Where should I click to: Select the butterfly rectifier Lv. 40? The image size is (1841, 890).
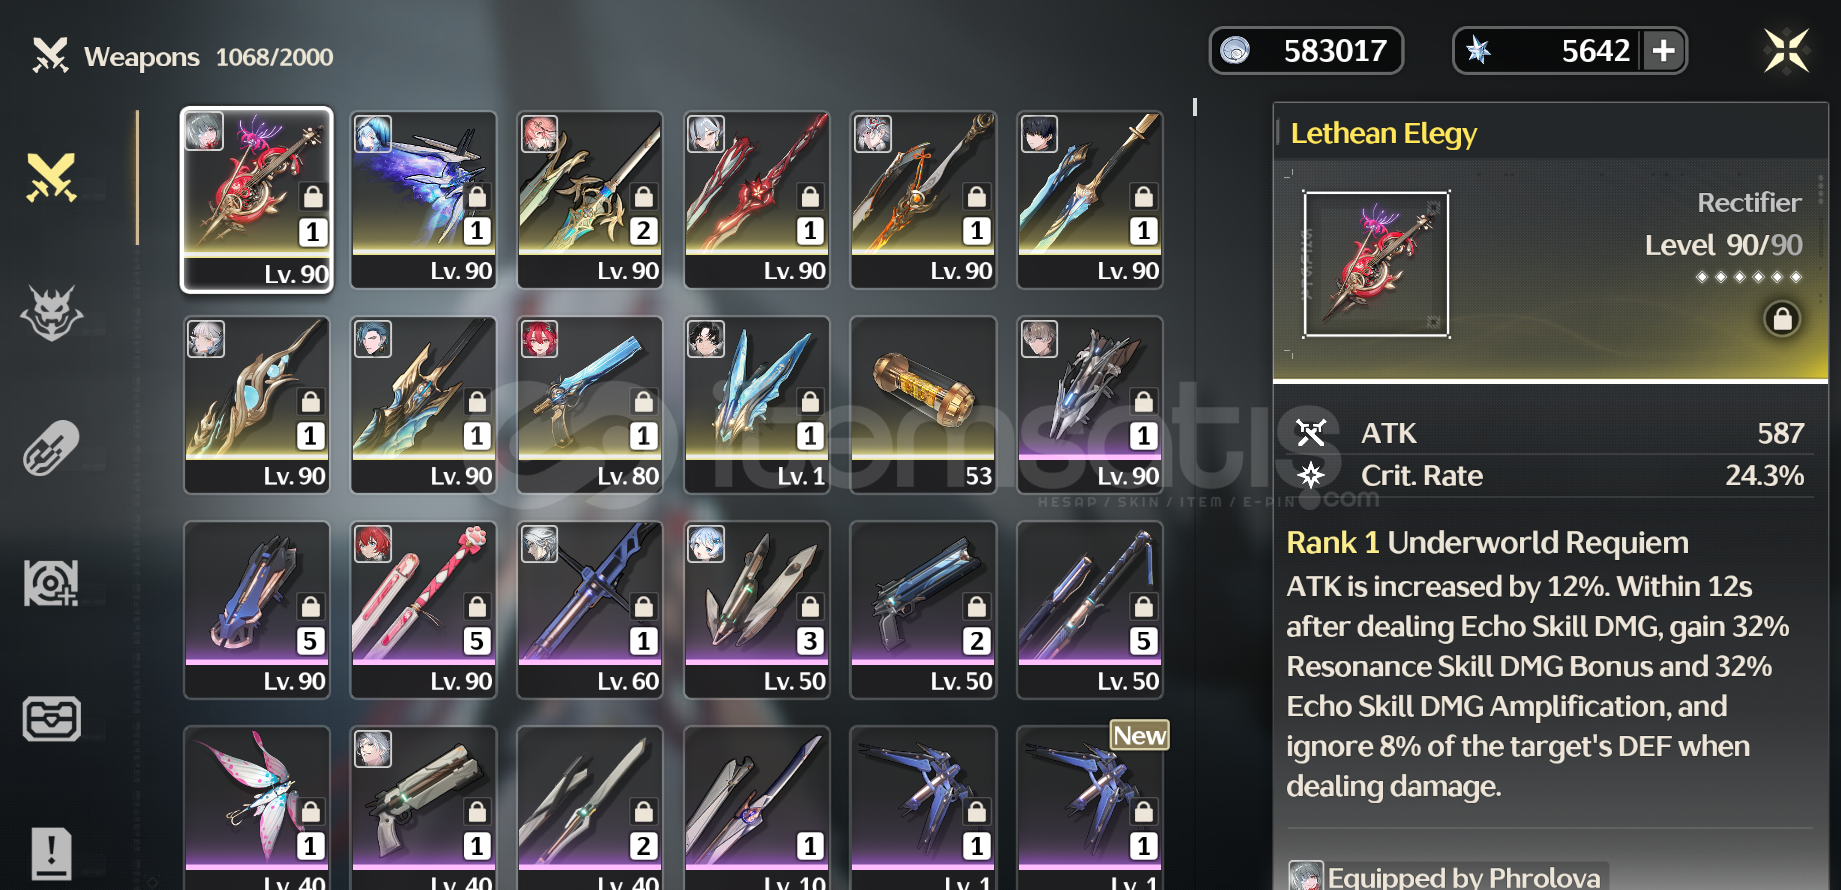pos(257,810)
